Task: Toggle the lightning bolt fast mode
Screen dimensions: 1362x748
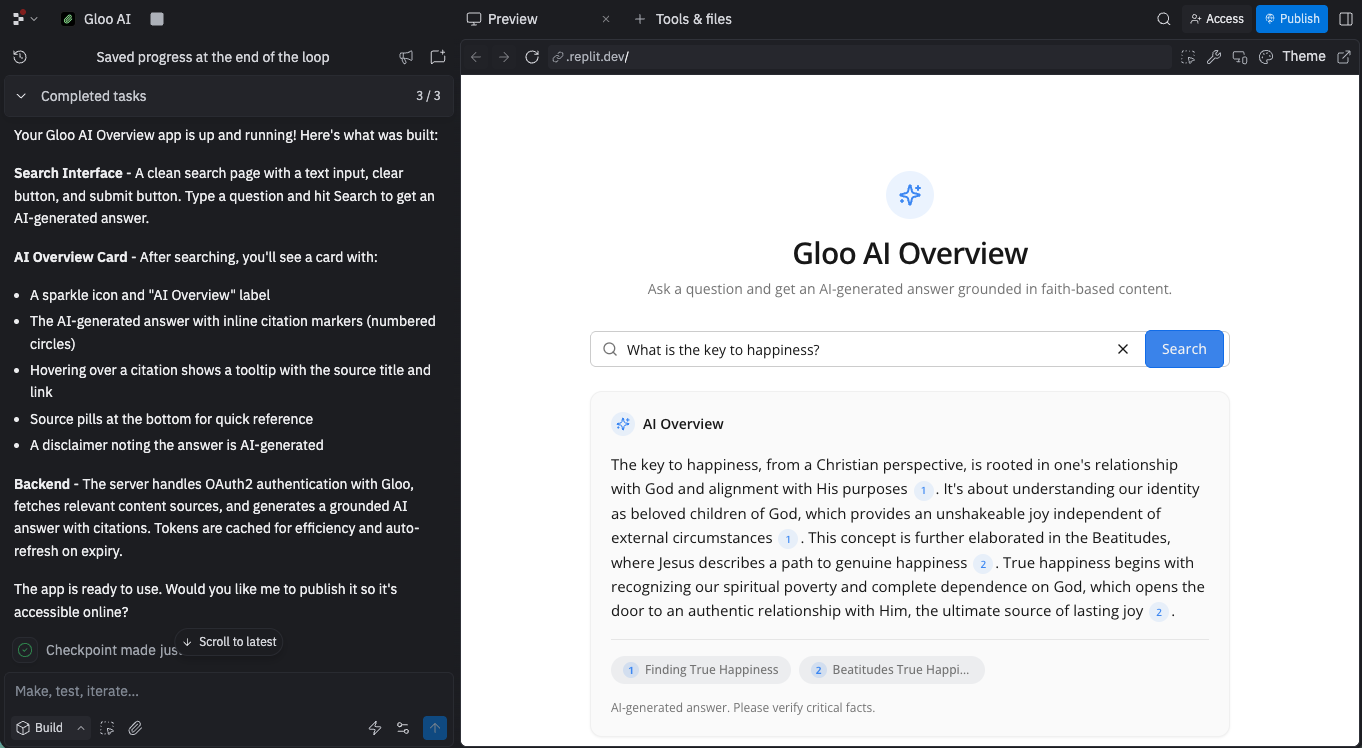Action: pos(375,728)
